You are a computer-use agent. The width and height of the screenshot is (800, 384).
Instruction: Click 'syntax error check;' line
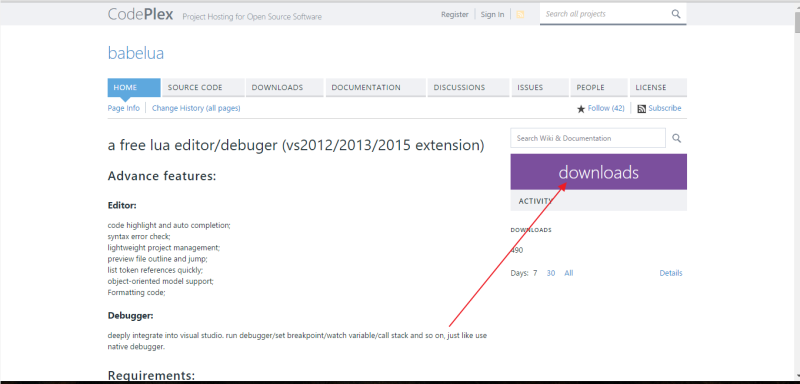(139, 237)
